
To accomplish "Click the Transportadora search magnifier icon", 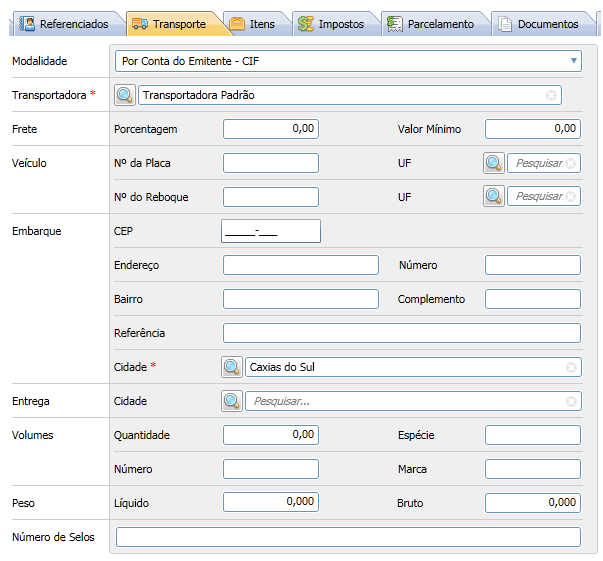I will (125, 95).
